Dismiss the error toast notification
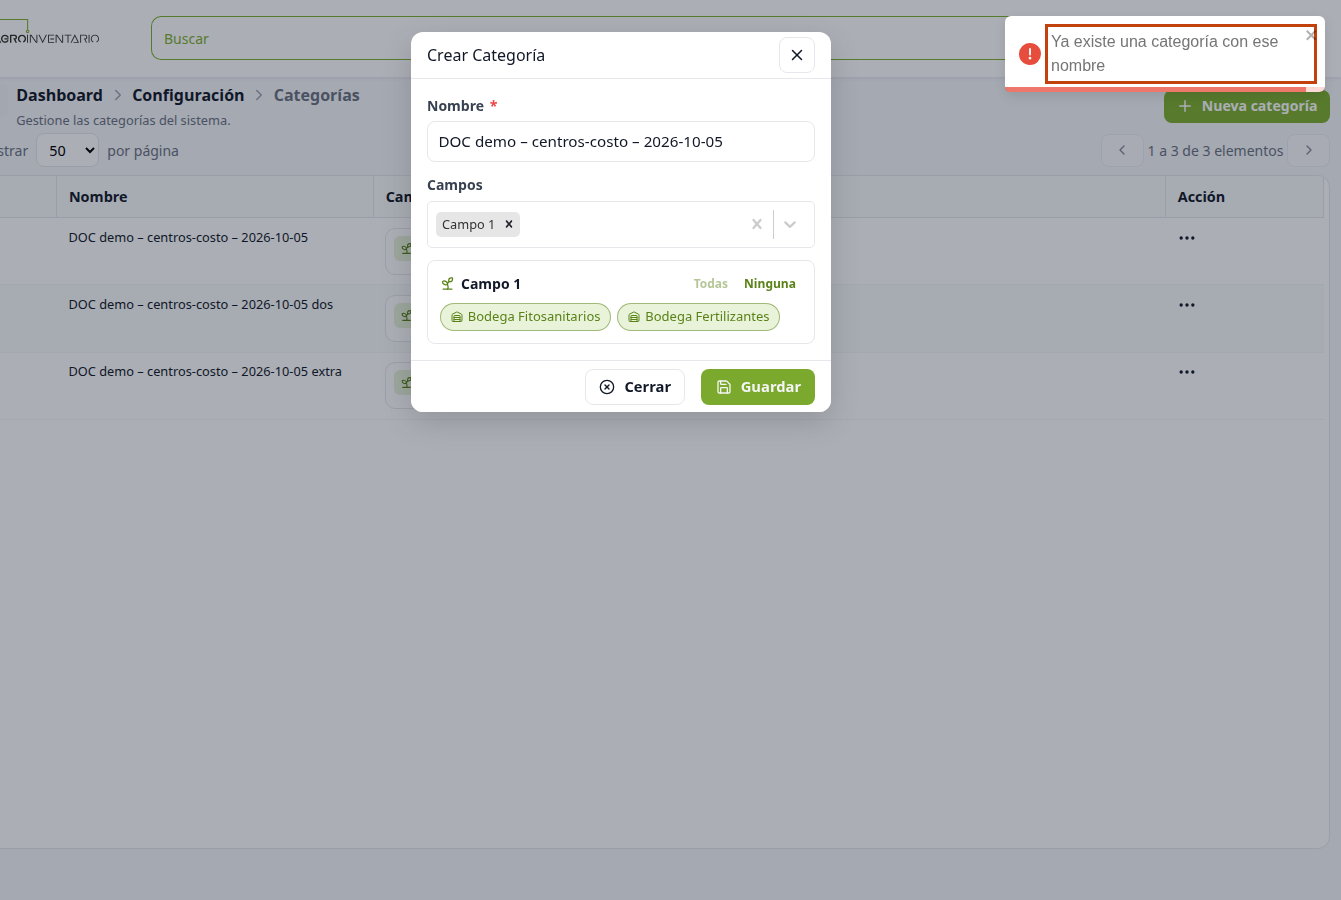The height and width of the screenshot is (900, 1341). coord(1311,36)
